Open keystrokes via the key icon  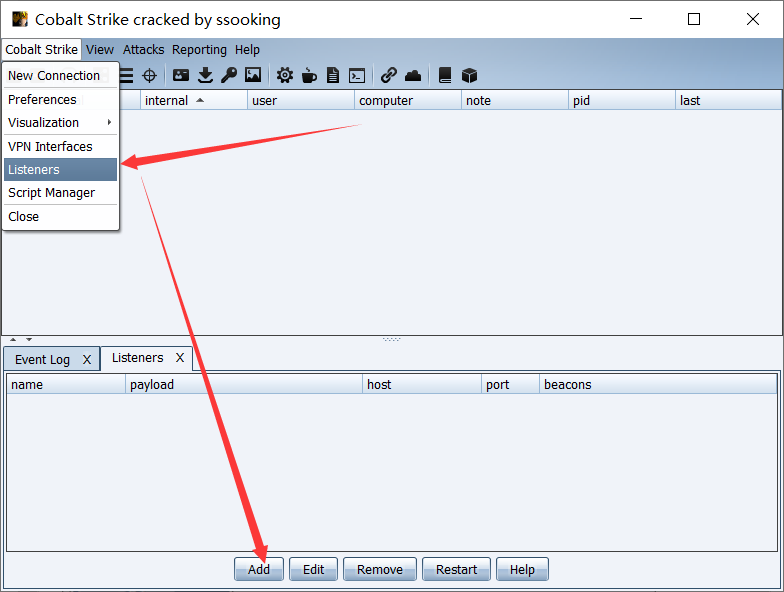[x=229, y=76]
